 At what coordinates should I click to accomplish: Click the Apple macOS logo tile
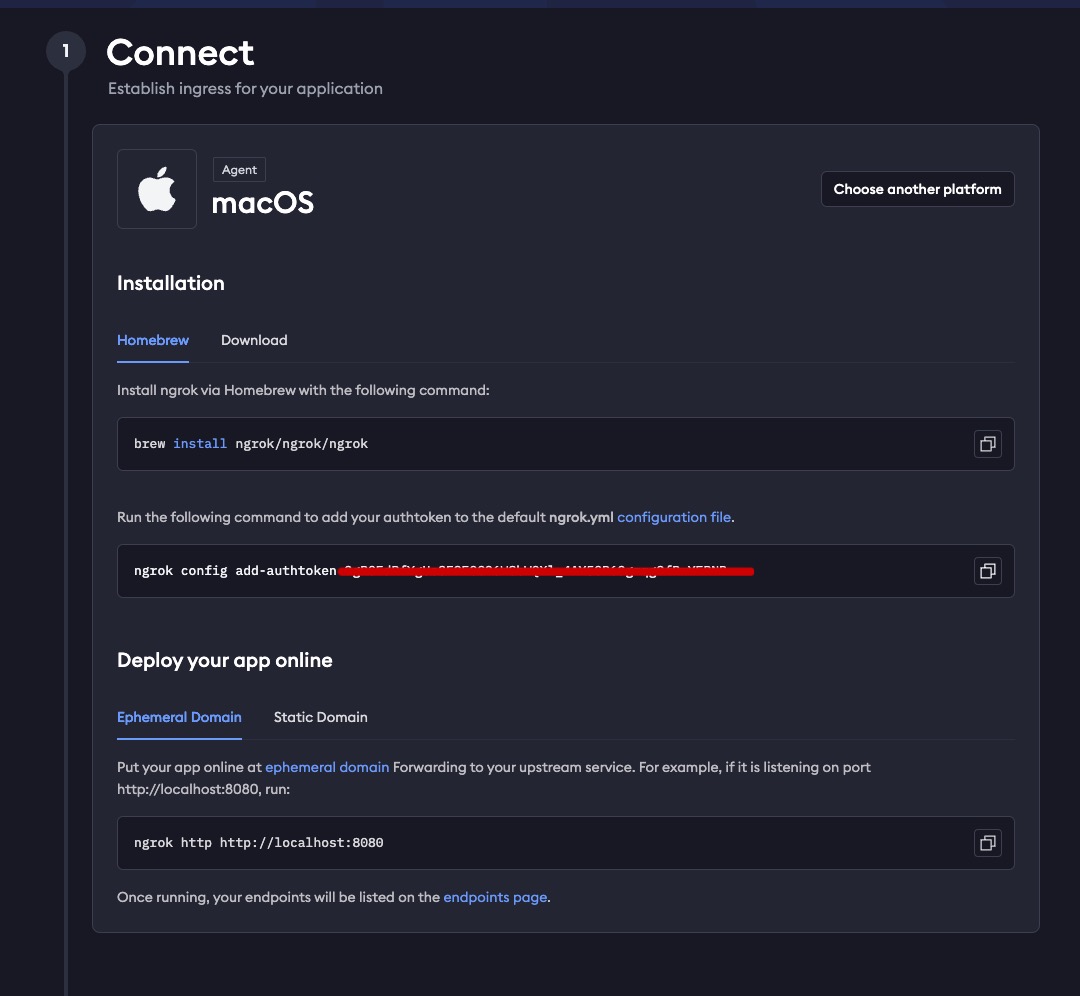click(x=157, y=189)
